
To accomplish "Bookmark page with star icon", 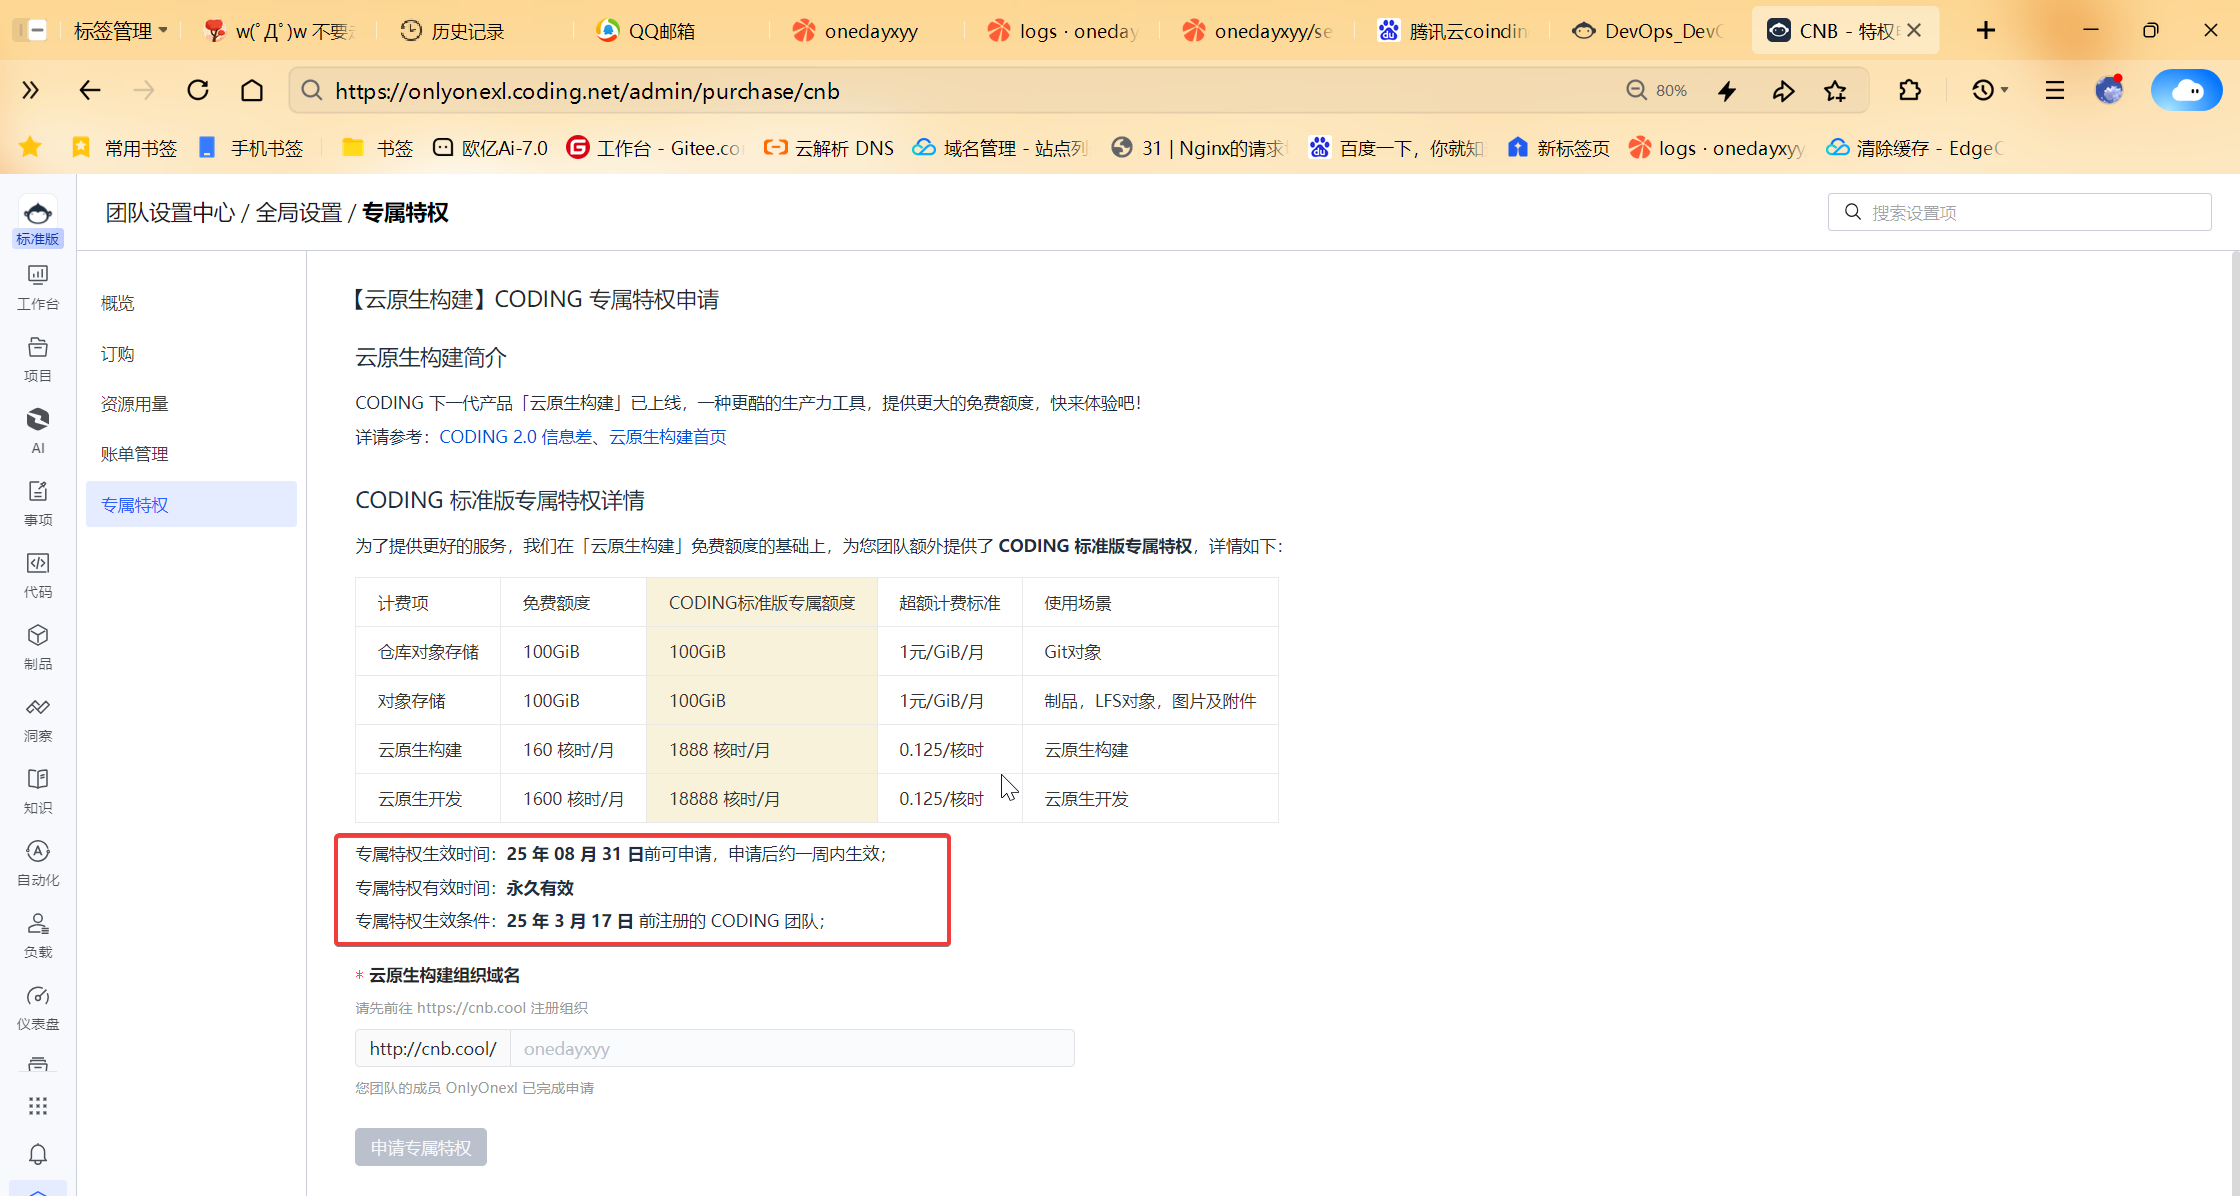I will pyautogui.click(x=1835, y=91).
